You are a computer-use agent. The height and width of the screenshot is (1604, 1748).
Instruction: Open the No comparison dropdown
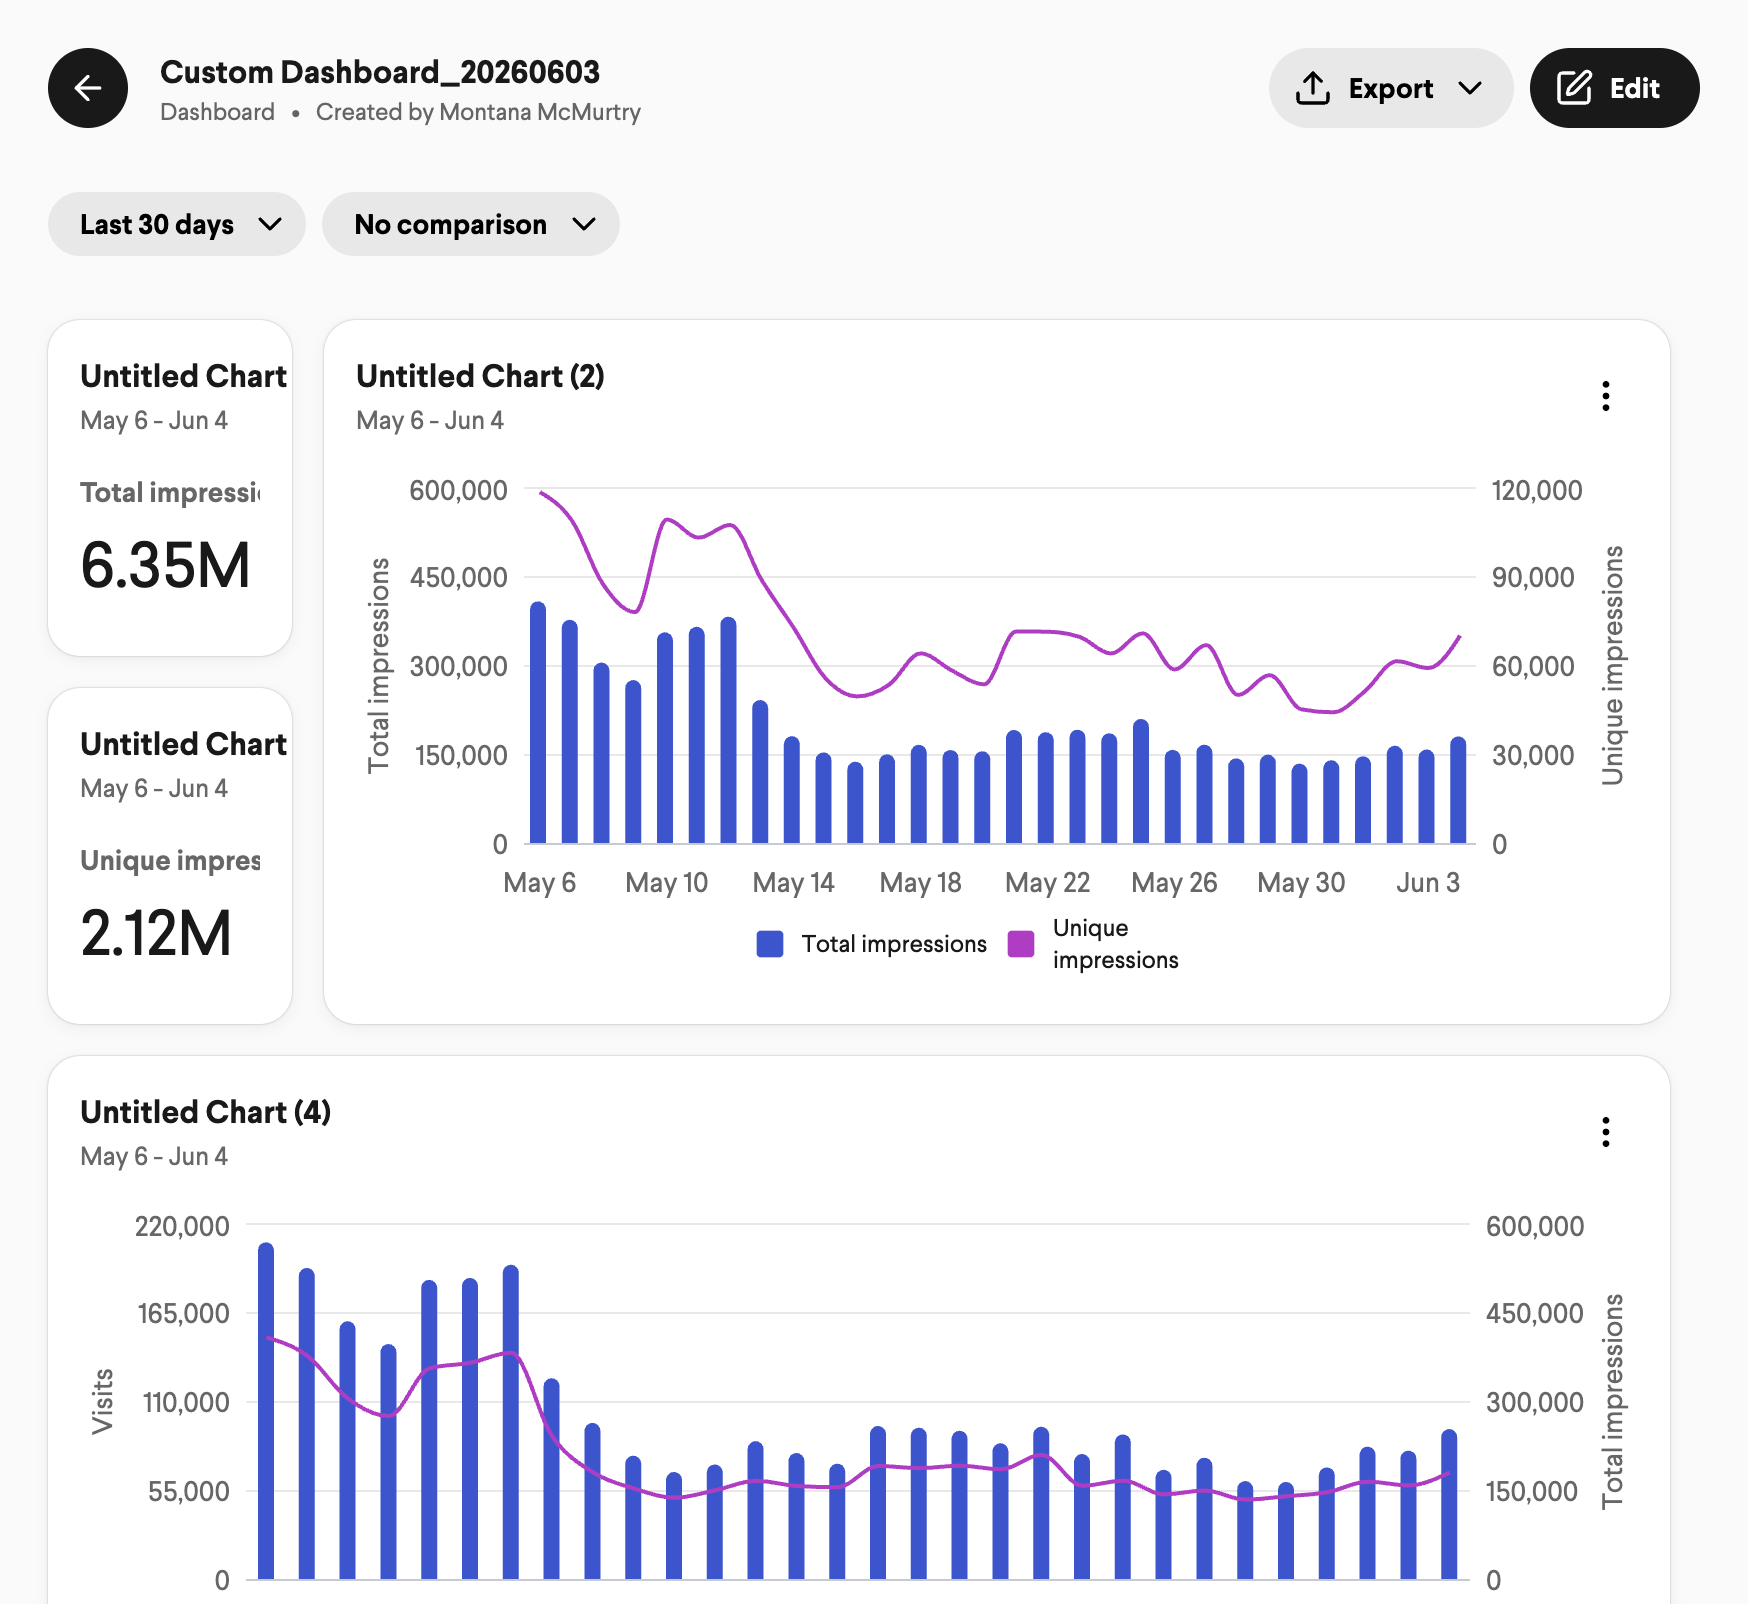pos(471,224)
